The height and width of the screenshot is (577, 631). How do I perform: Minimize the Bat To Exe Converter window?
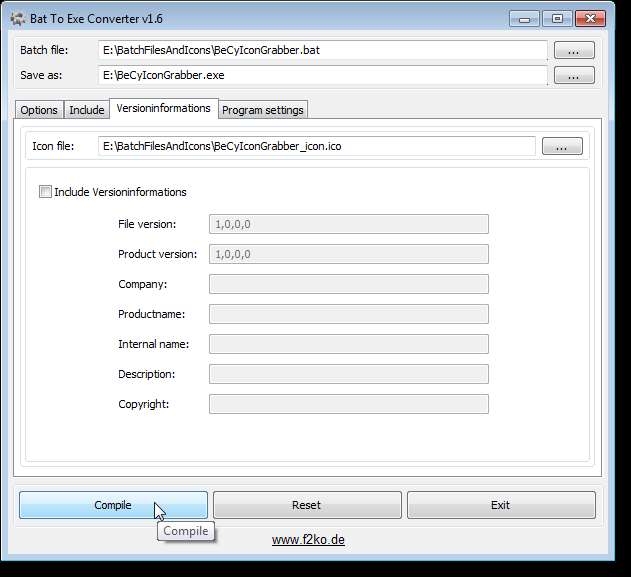(x=524, y=19)
